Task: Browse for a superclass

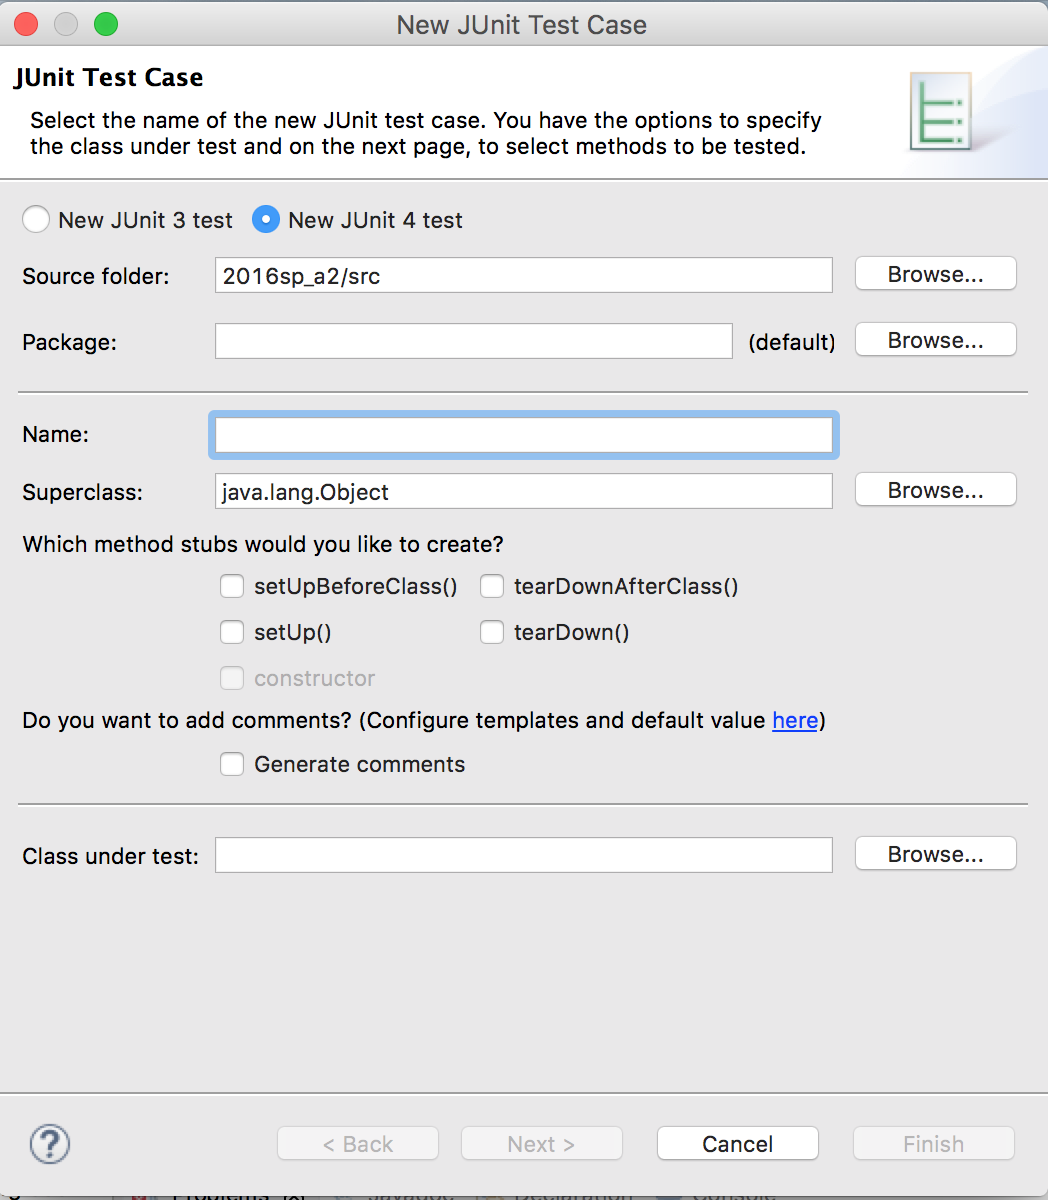Action: coord(934,489)
